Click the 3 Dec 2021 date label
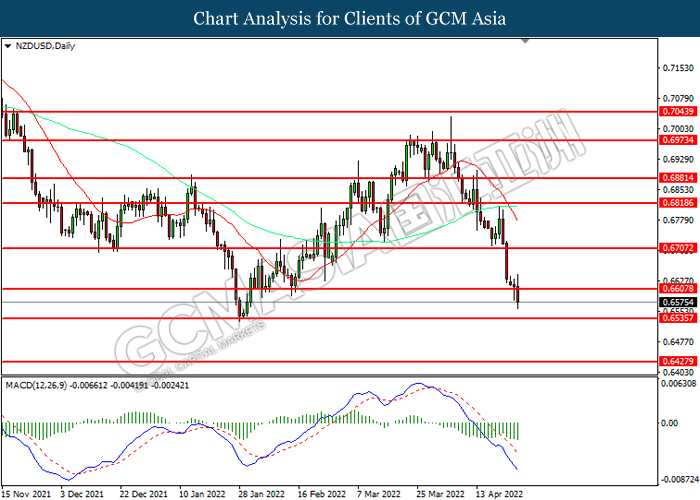 (82, 494)
